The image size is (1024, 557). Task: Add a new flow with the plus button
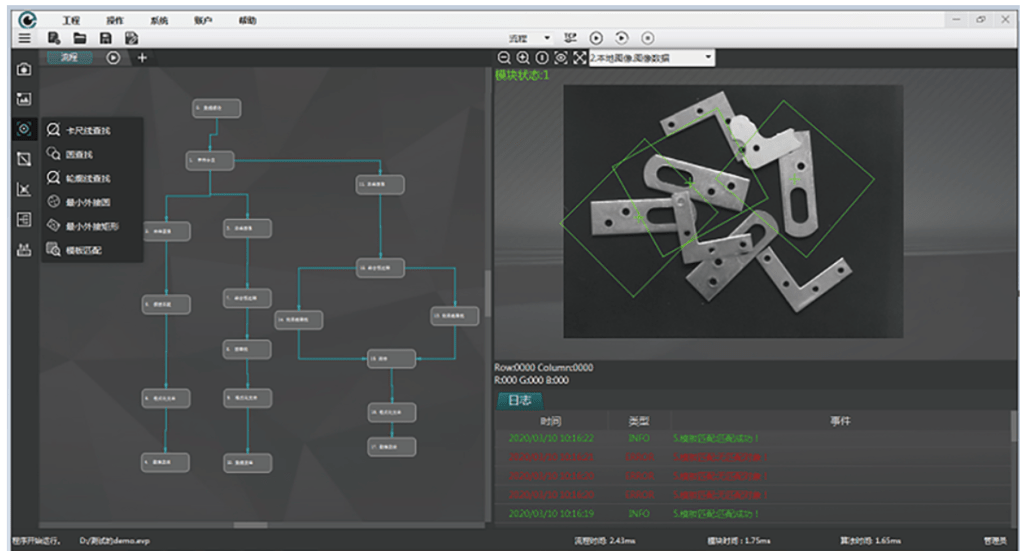click(x=142, y=58)
